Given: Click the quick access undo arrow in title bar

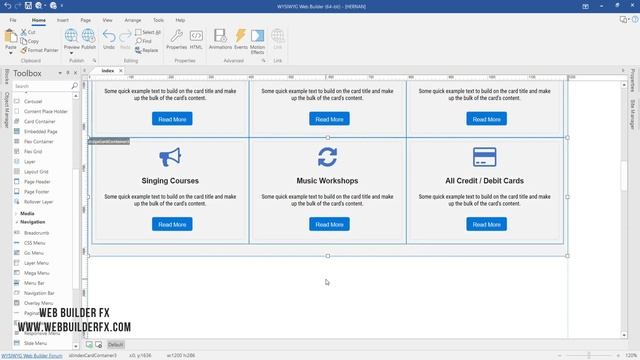Looking at the screenshot, I should click(x=7, y=6).
